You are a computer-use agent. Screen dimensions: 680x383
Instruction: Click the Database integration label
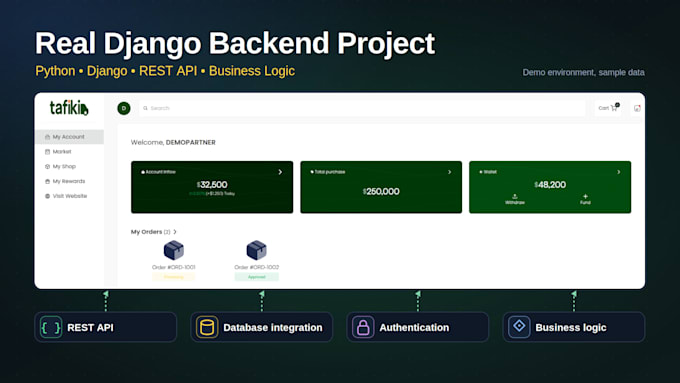(x=273, y=327)
